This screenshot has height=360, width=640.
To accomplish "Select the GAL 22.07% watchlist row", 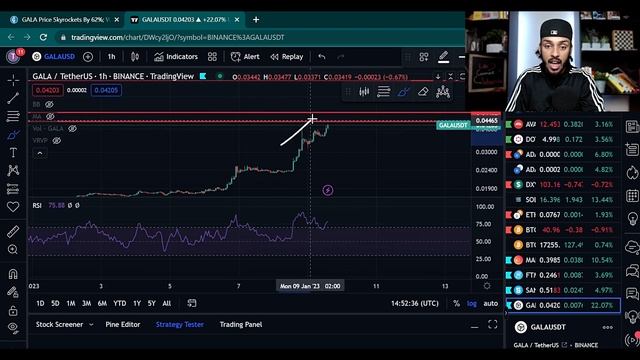I will pyautogui.click(x=563, y=305).
